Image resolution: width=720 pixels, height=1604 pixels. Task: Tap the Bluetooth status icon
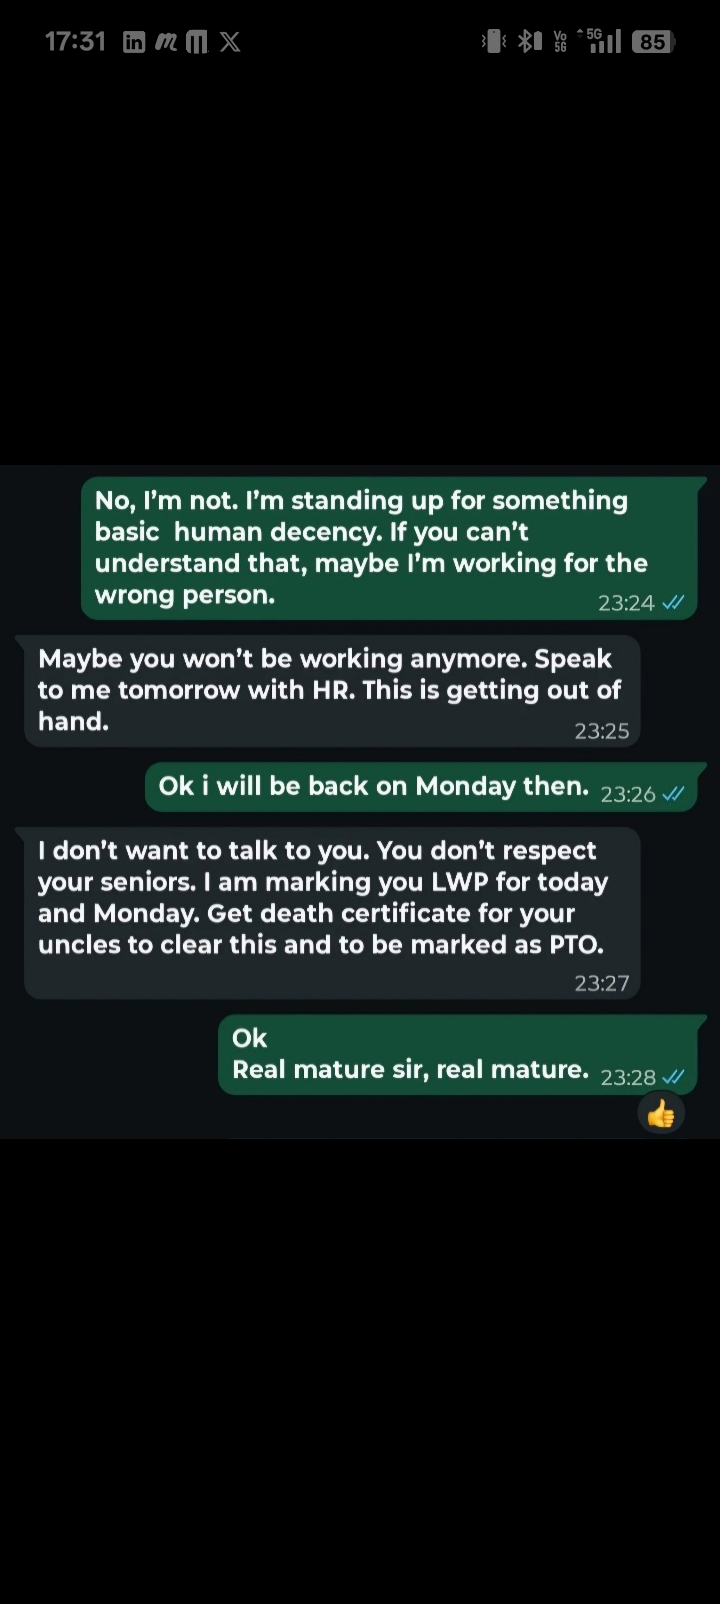(x=529, y=42)
